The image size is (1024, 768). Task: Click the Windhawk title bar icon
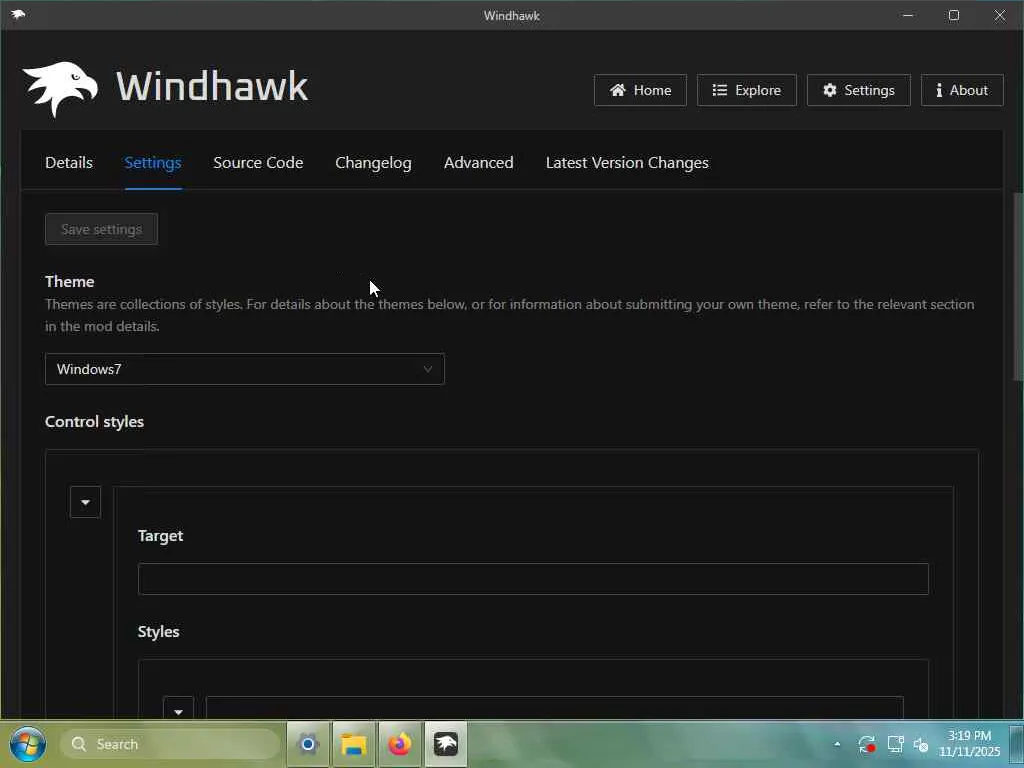point(18,14)
